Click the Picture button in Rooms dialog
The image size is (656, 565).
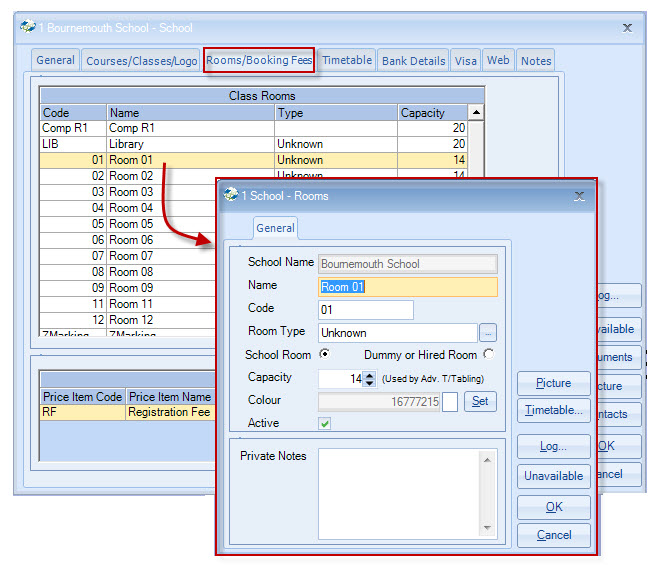click(553, 383)
